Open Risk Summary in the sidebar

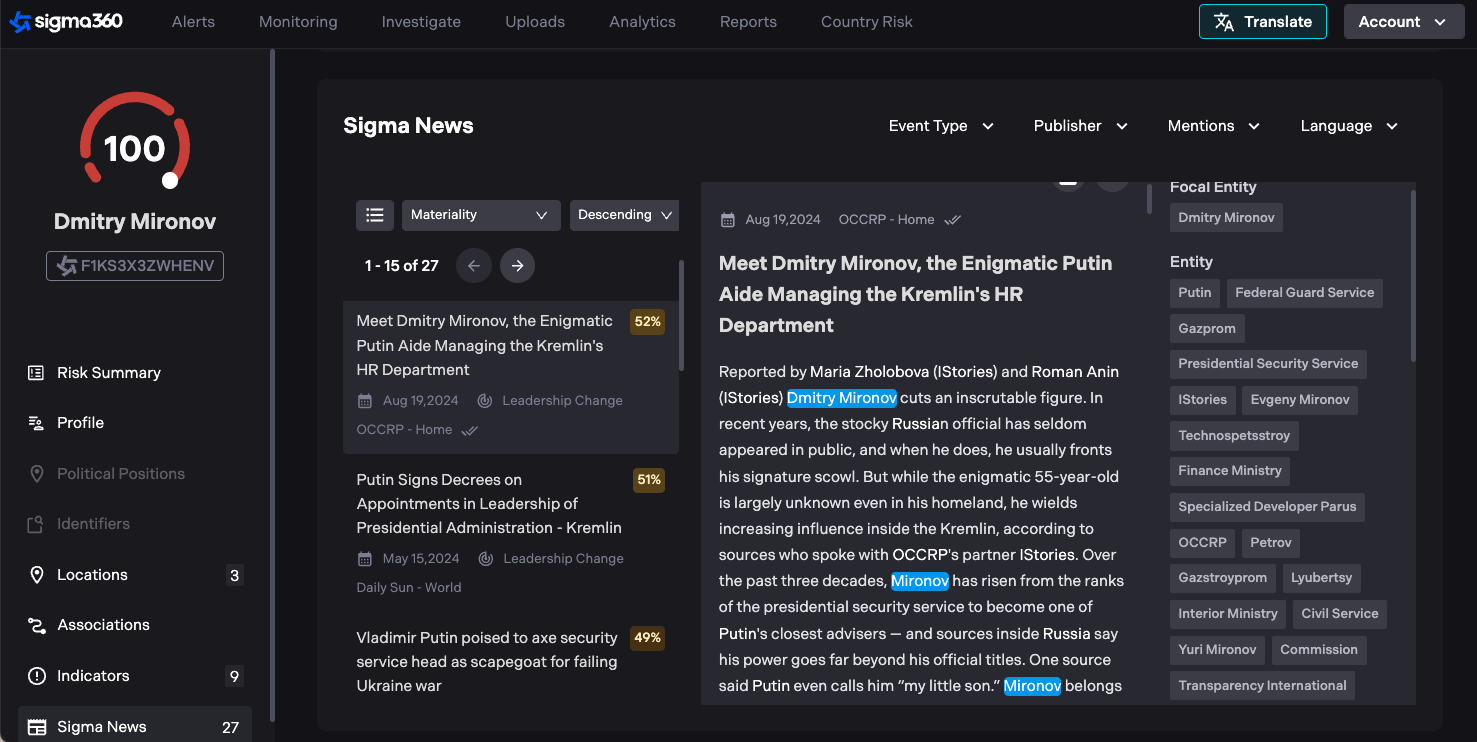(x=108, y=373)
